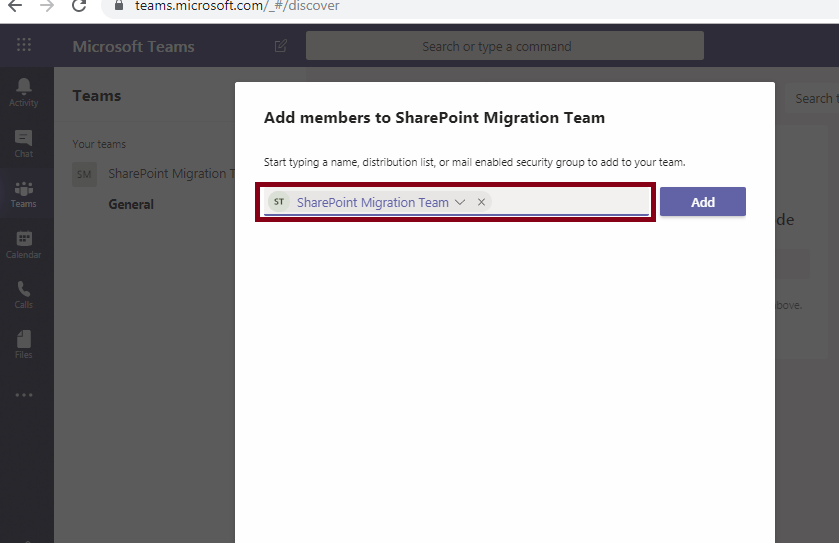839x543 pixels.
Task: Click the SharePoint Migration Team chip name
Action: (x=372, y=202)
